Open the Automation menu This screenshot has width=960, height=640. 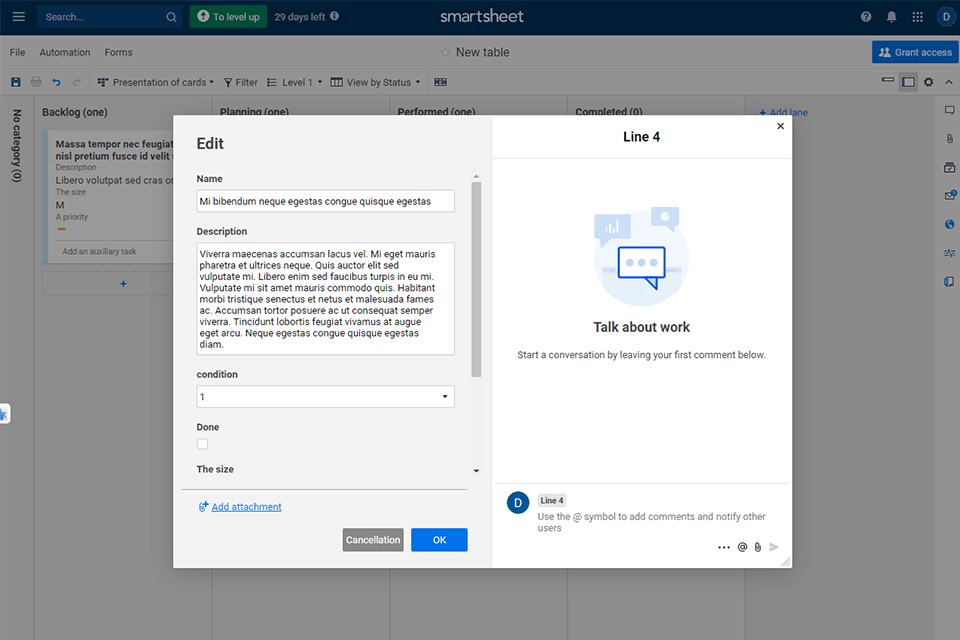[65, 52]
